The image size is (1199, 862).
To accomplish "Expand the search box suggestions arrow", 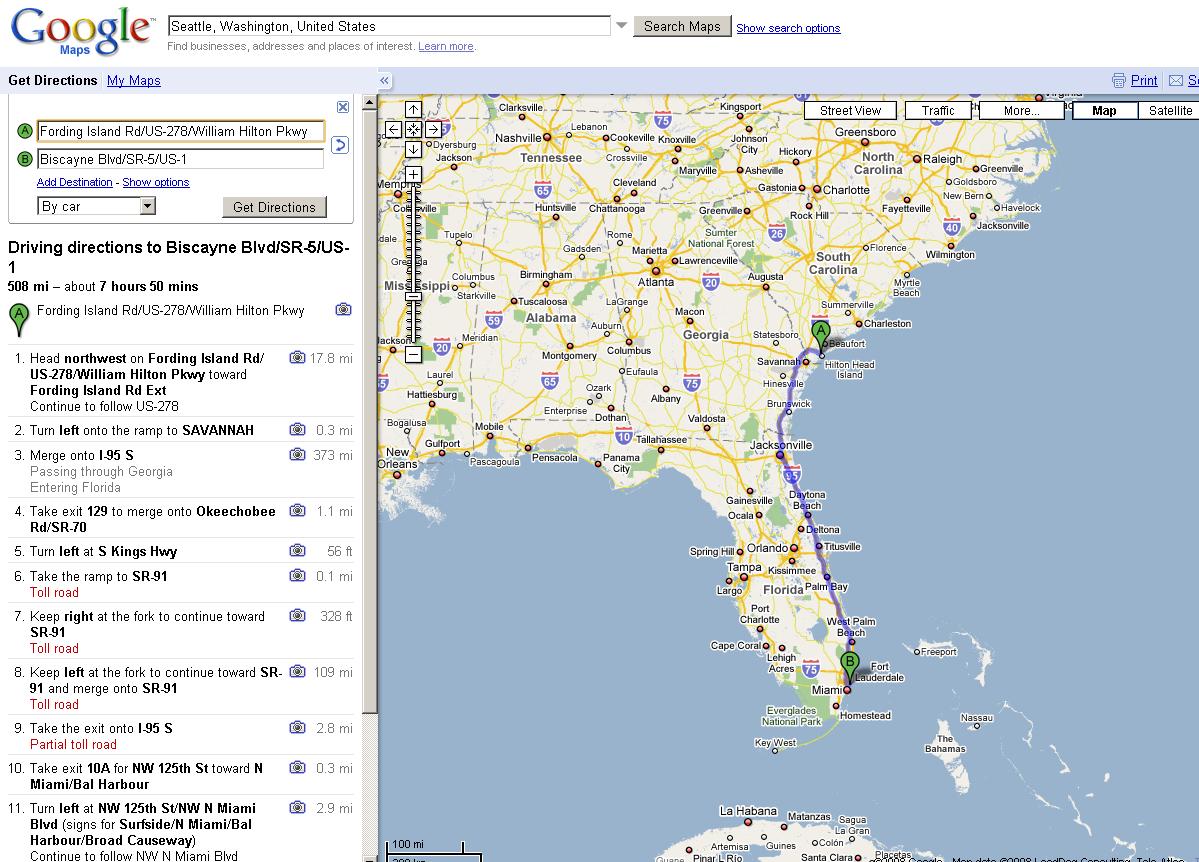I will coord(621,26).
